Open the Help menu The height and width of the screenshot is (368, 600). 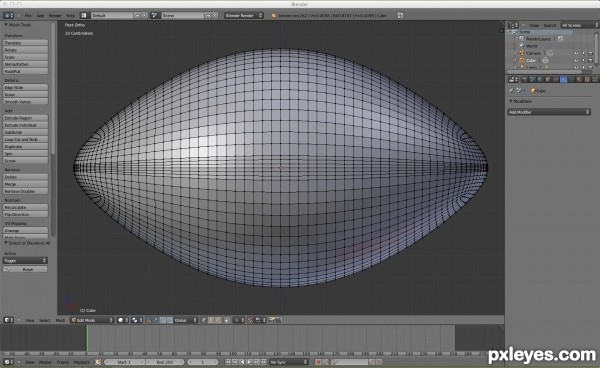tap(70, 16)
